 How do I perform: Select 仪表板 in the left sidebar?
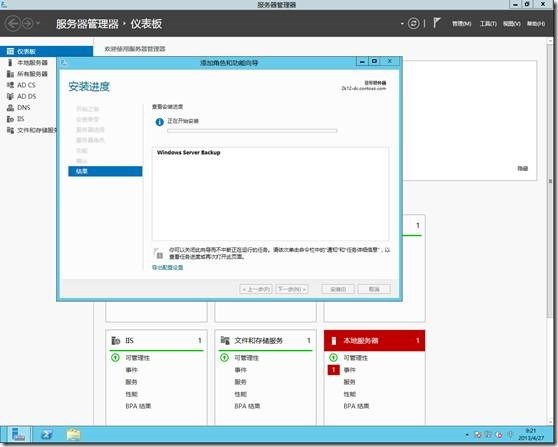coord(46,51)
